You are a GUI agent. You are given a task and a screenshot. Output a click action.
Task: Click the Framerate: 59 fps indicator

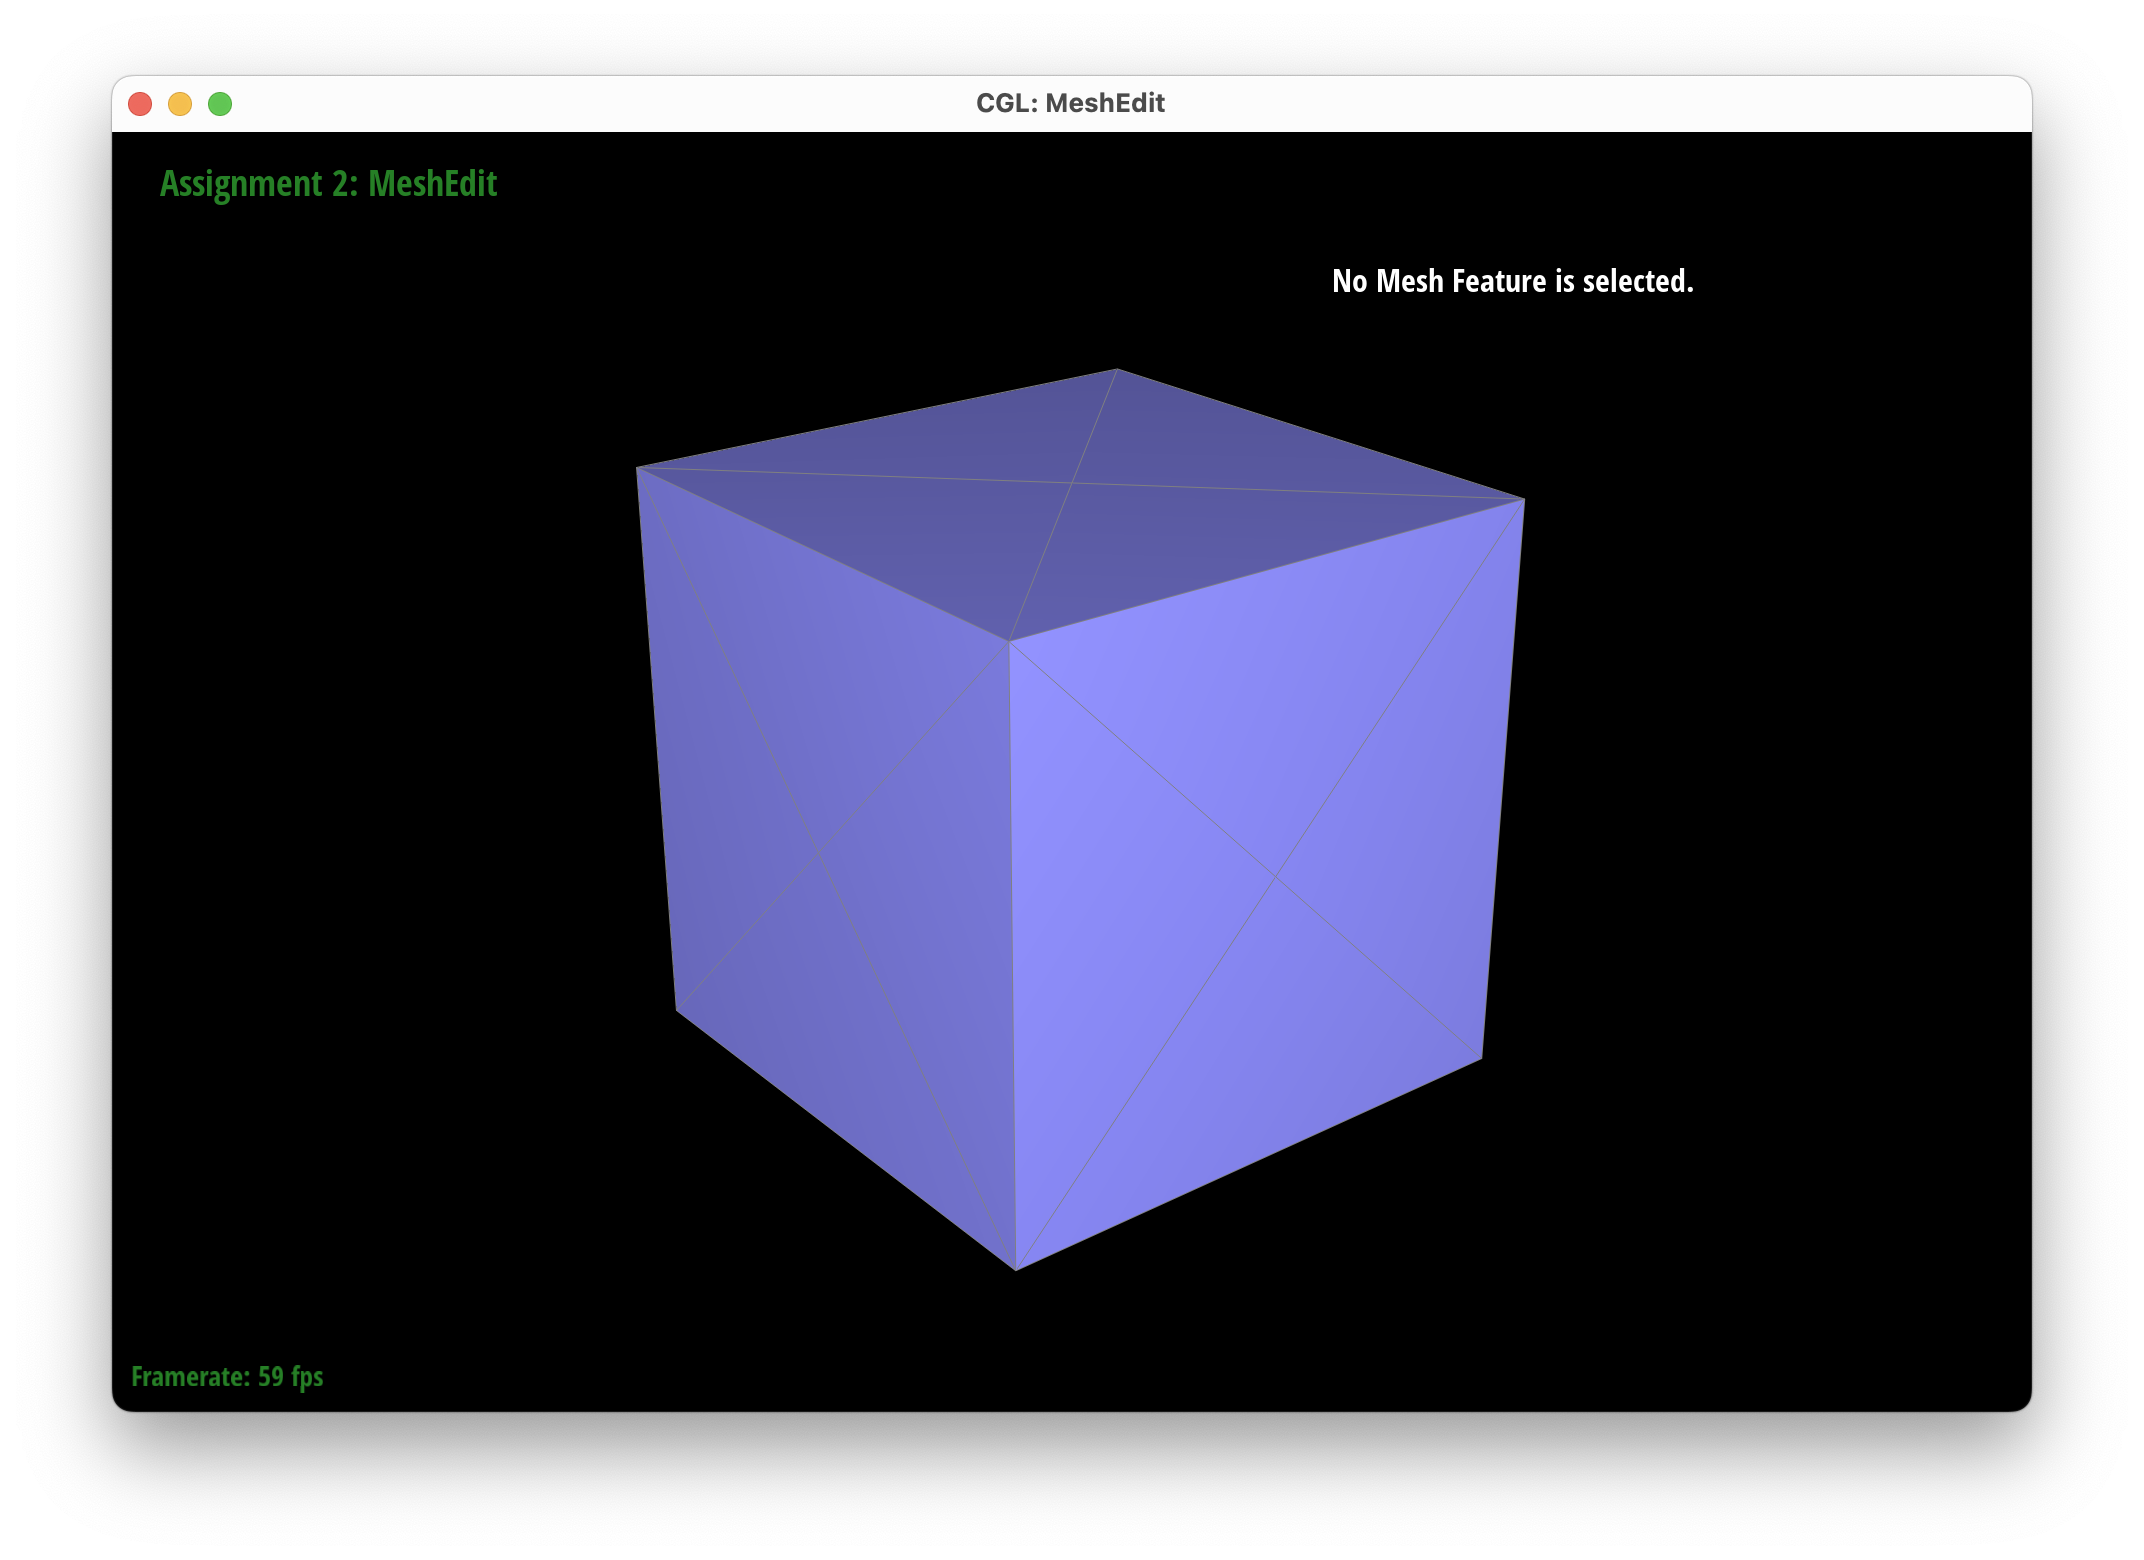click(227, 1377)
